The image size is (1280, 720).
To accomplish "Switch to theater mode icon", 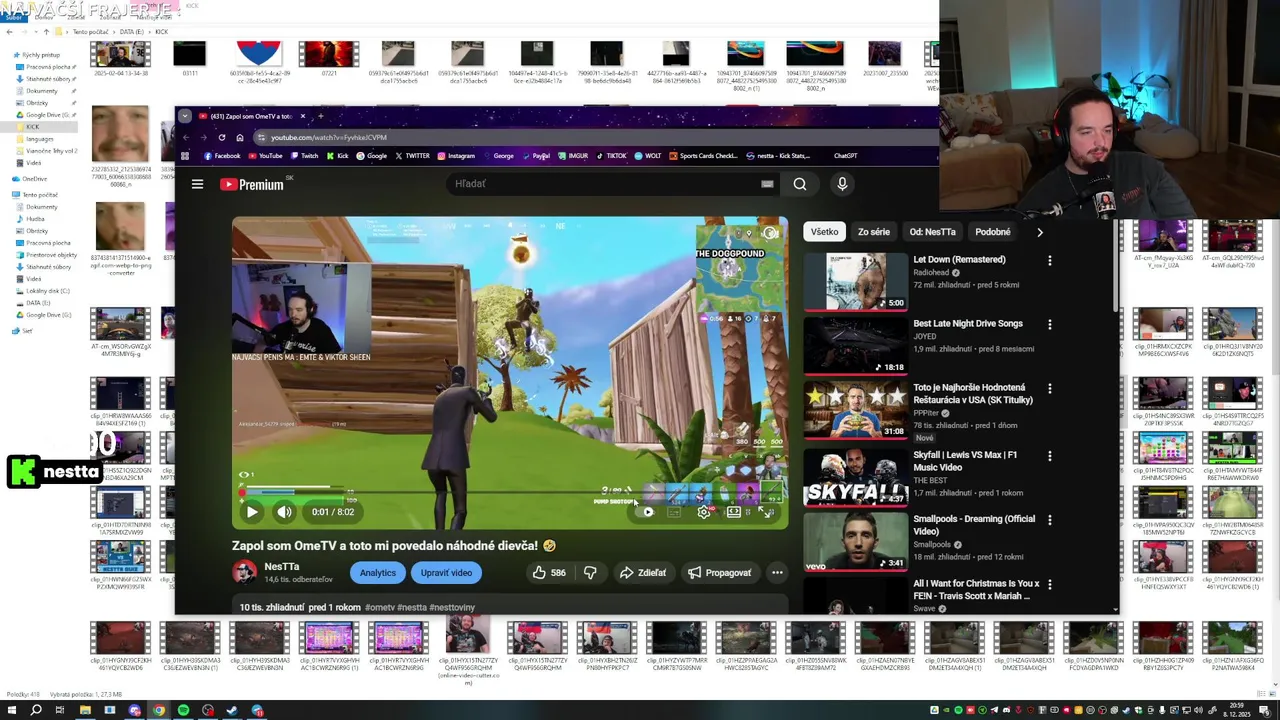I will click(x=734, y=512).
